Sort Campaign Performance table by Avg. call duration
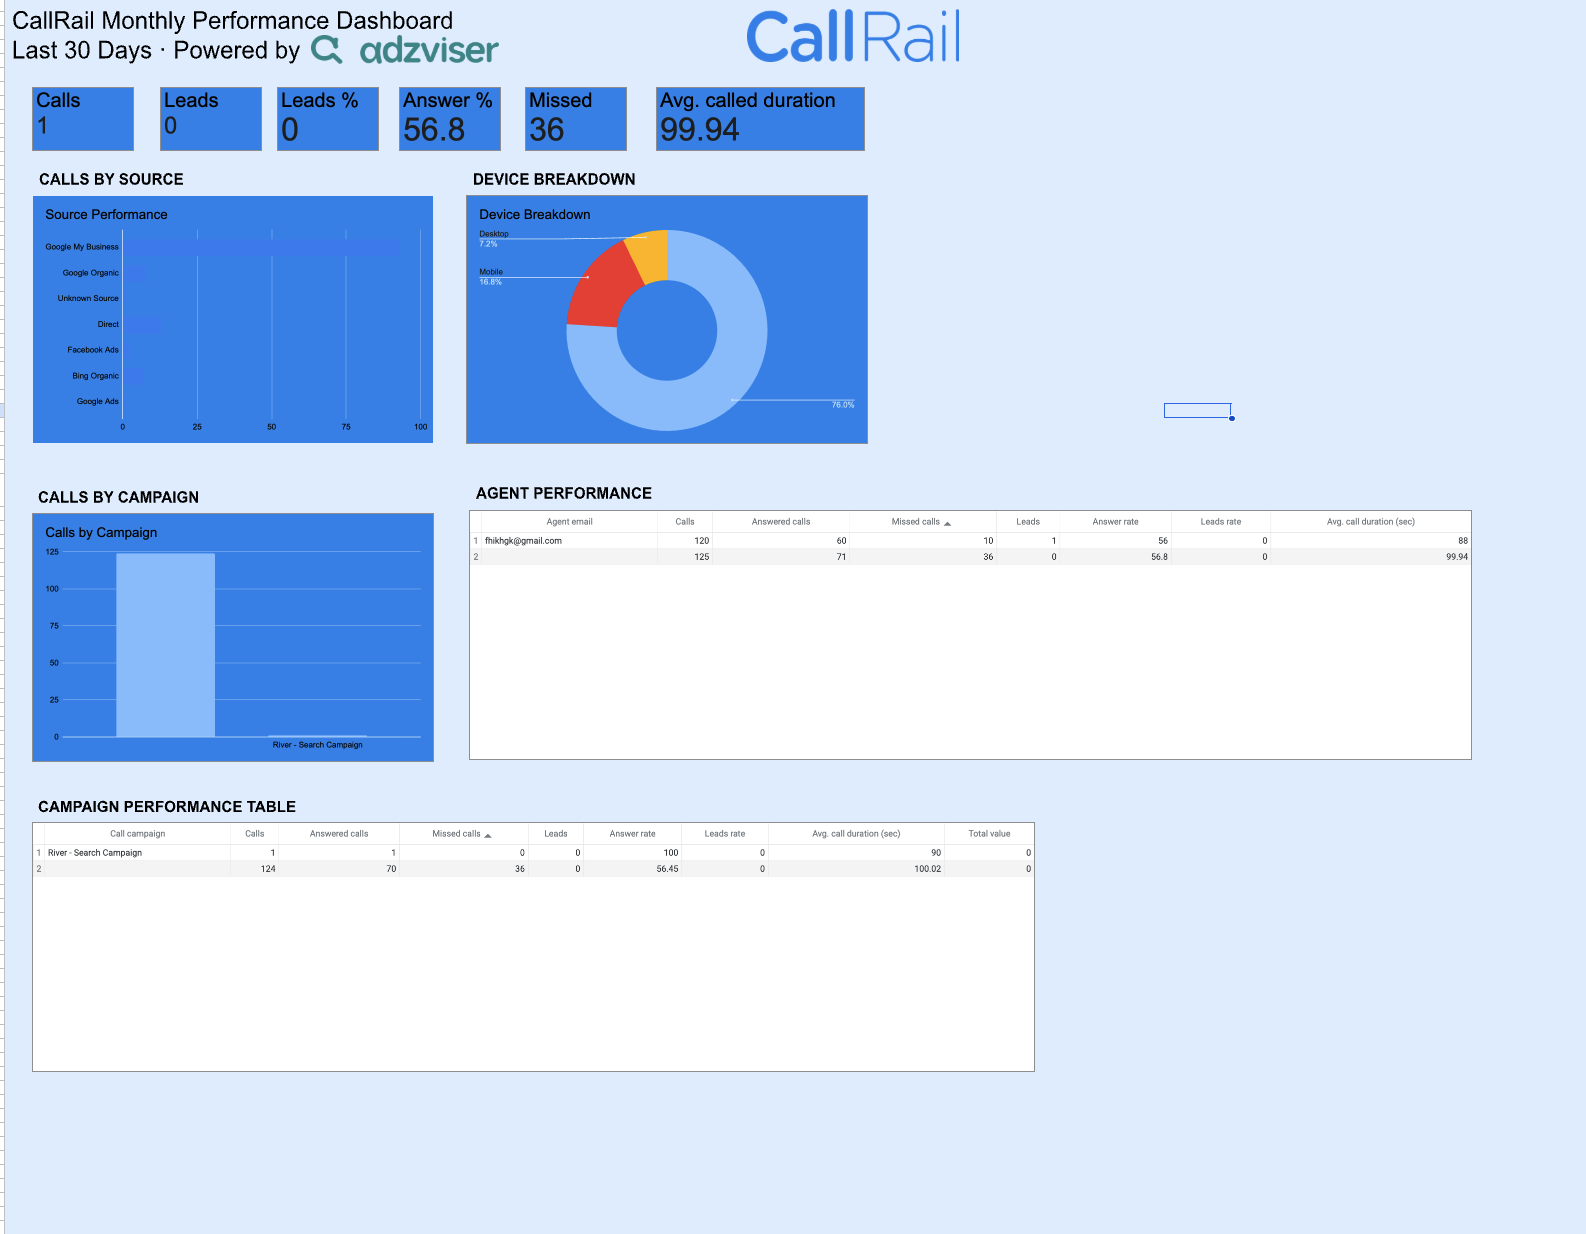 coord(856,834)
